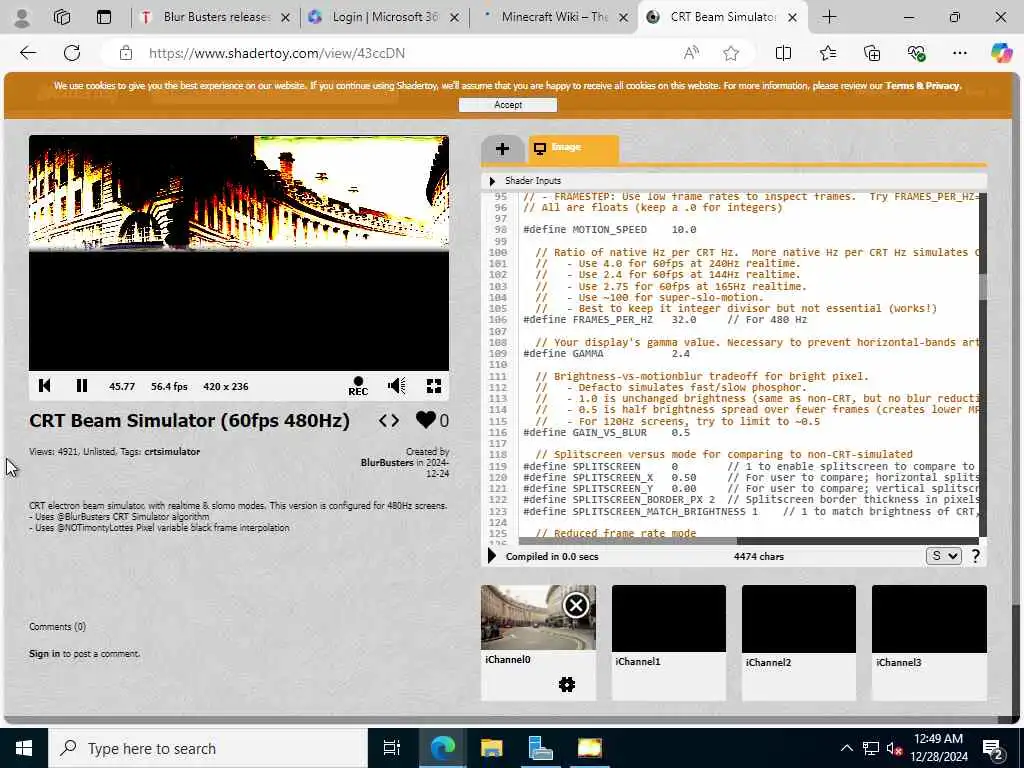The image size is (1024, 768).
Task: Switch to Minecraft Wiki tab
Action: [552, 17]
